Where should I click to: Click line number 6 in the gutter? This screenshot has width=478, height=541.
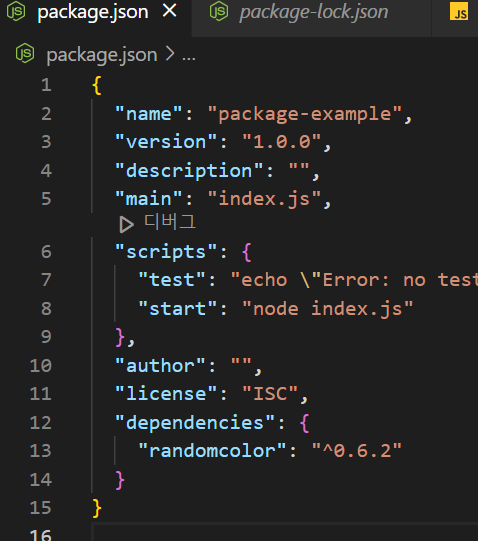tap(46, 252)
